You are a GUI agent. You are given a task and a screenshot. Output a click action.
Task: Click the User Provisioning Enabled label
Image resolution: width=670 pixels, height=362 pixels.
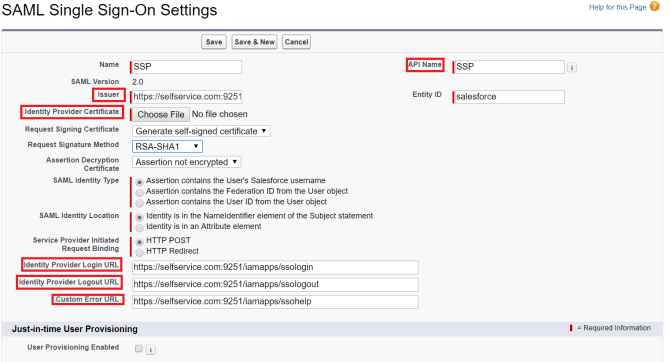tap(73, 347)
